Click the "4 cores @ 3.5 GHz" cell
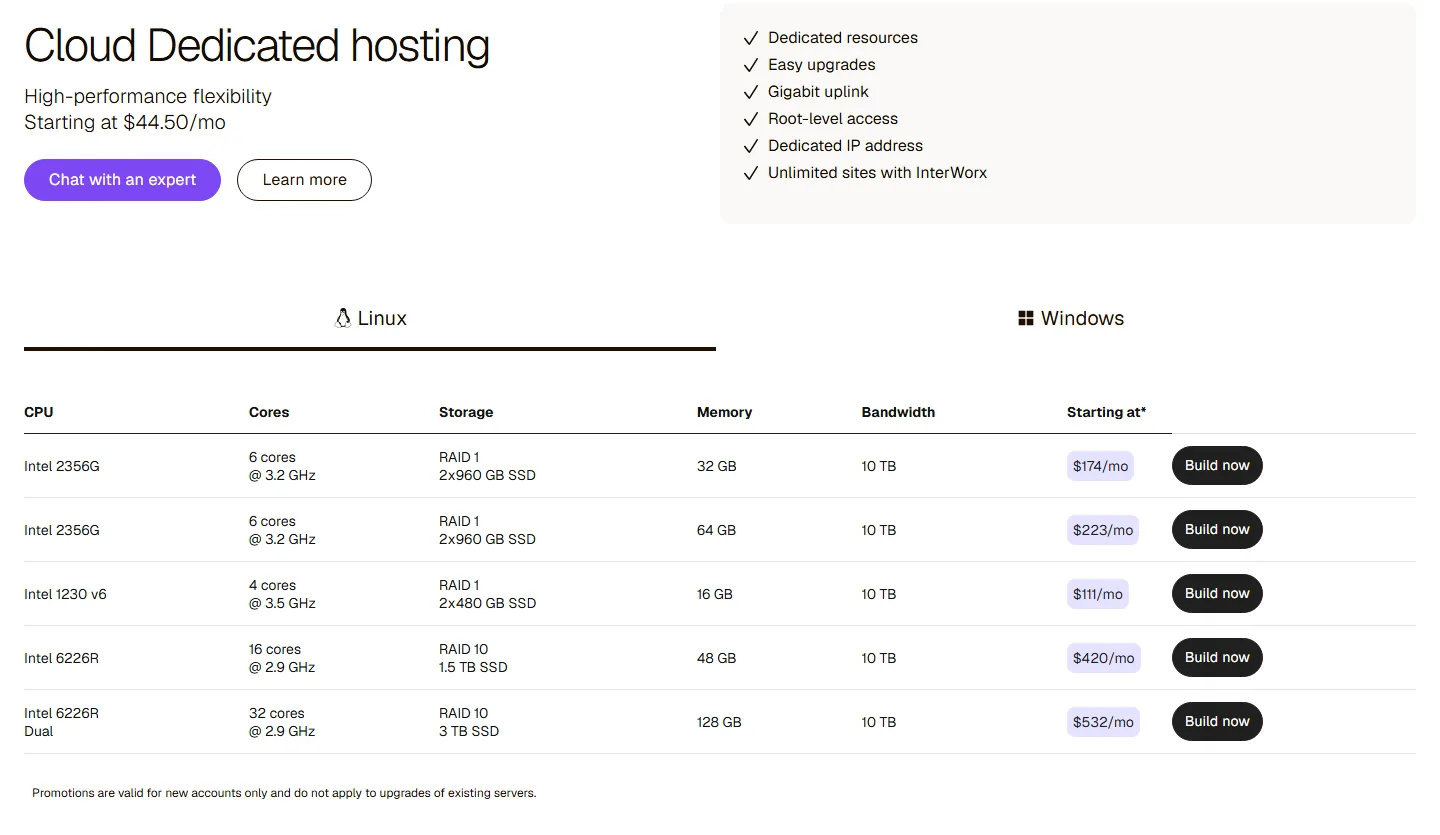This screenshot has height=835, width=1440. tap(282, 594)
